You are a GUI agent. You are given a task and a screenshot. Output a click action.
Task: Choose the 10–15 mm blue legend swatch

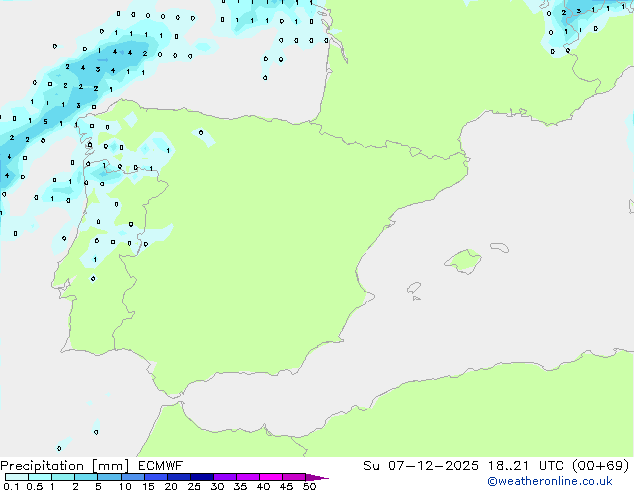tap(132, 477)
